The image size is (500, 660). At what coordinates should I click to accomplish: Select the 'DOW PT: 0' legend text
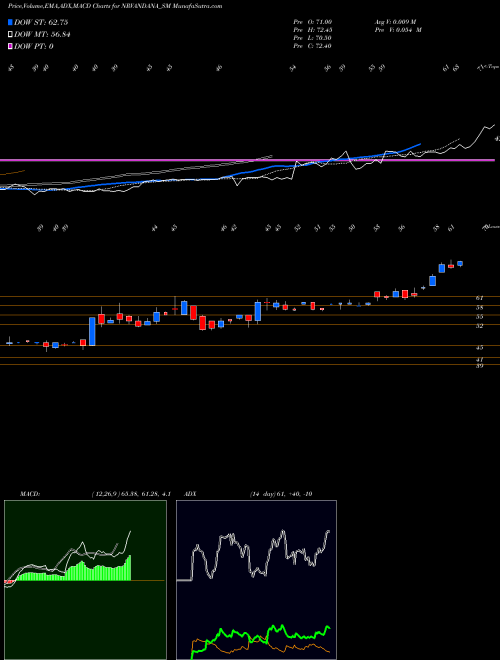[33, 46]
